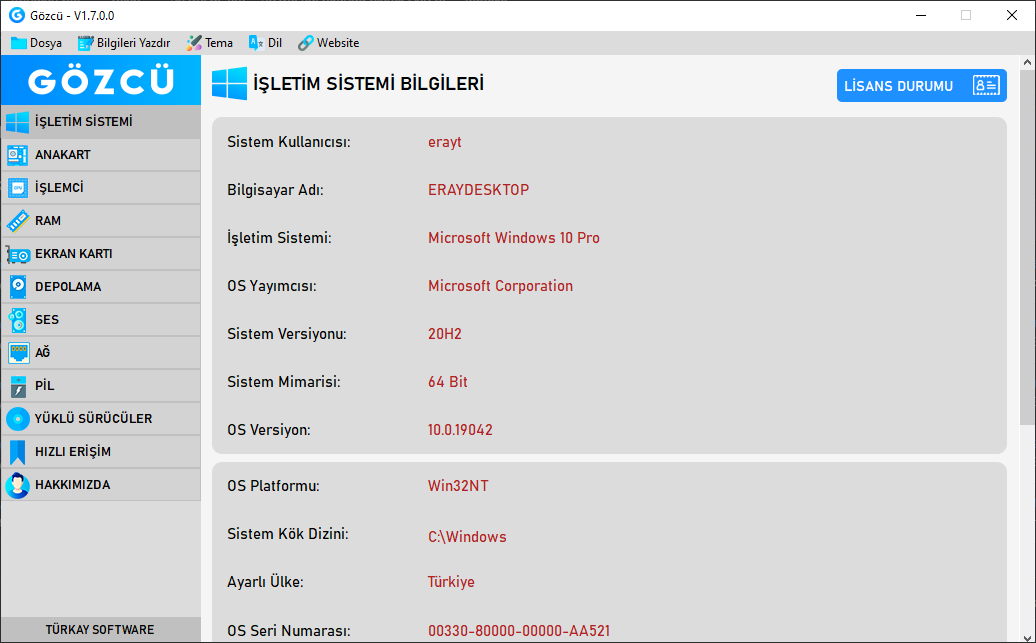The height and width of the screenshot is (643, 1036).
Task: Click the İŞLETİM SİSTEMİ BİLGİLERİ heading
Action: click(369, 84)
